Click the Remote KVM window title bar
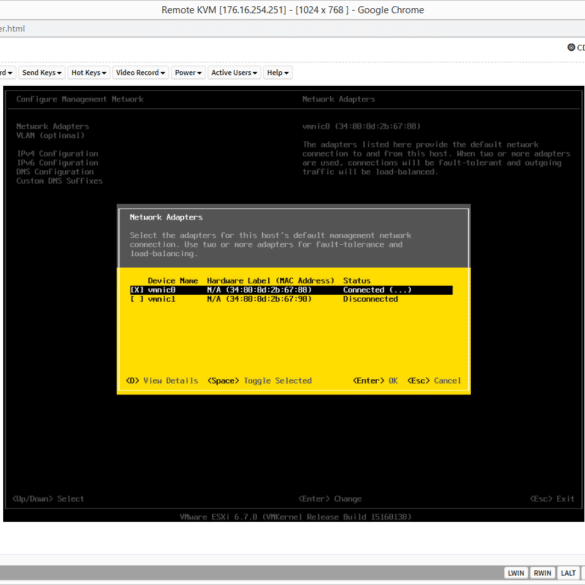 pyautogui.click(x=292, y=10)
